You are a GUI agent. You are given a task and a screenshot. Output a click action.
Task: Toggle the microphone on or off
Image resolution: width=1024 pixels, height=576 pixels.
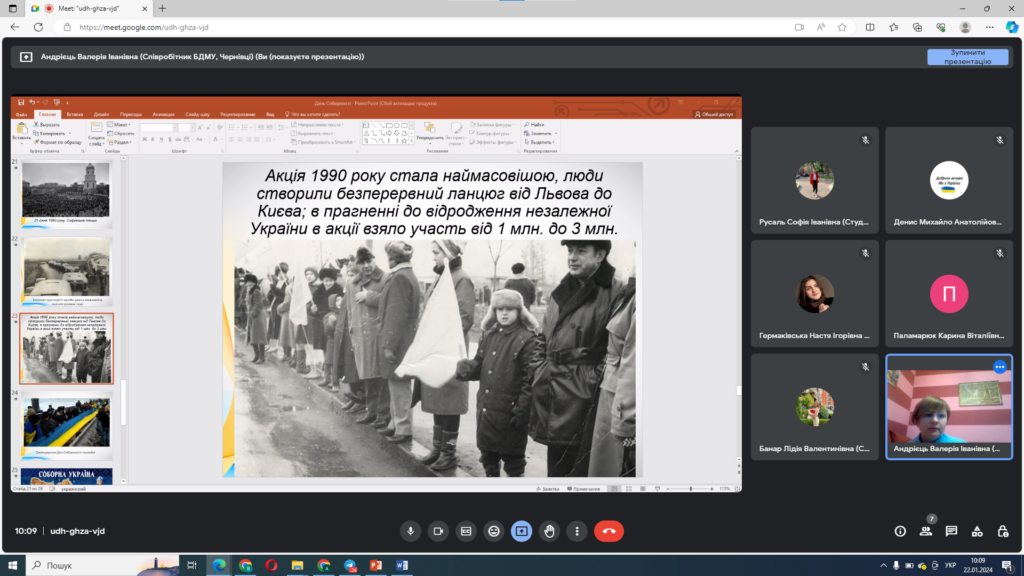[409, 531]
